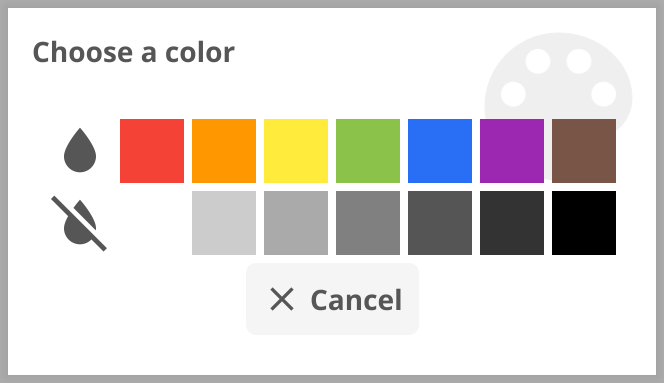Click the "Choose a color" heading

coord(133,53)
